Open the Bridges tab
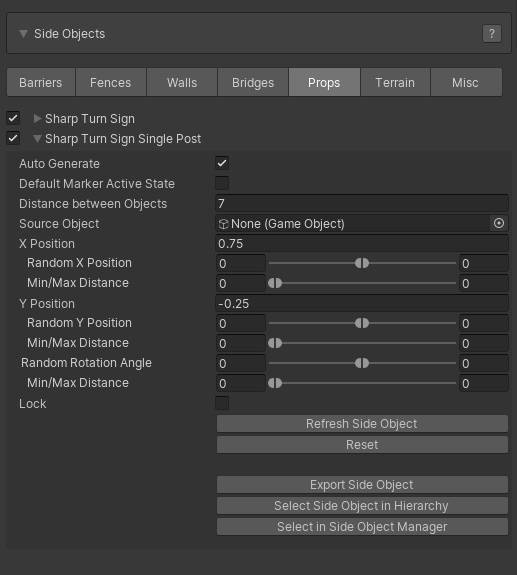517x575 pixels. pos(253,82)
